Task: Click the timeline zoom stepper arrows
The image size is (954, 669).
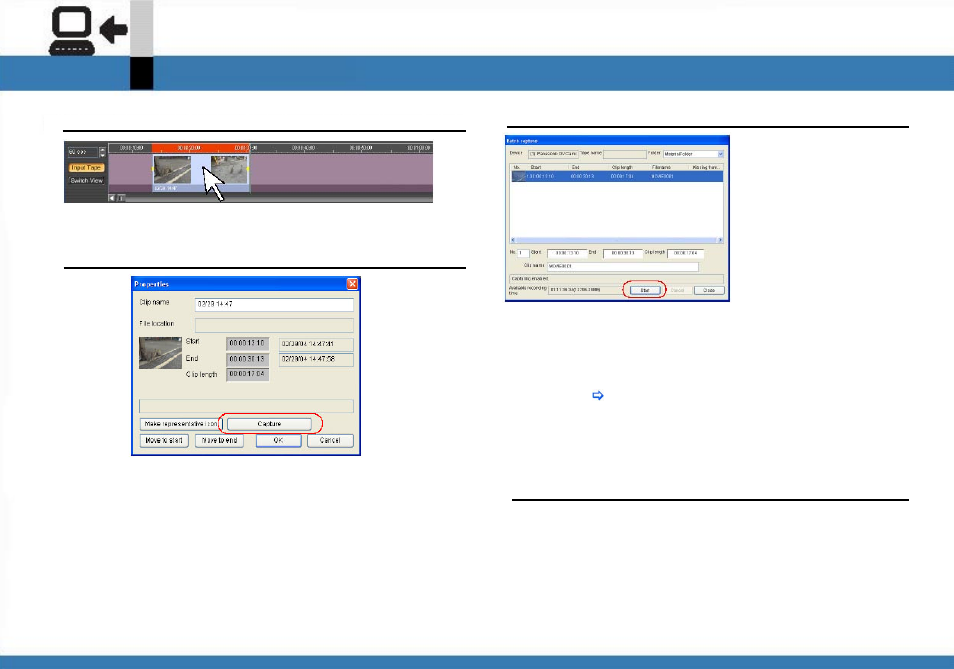Action: (102, 151)
